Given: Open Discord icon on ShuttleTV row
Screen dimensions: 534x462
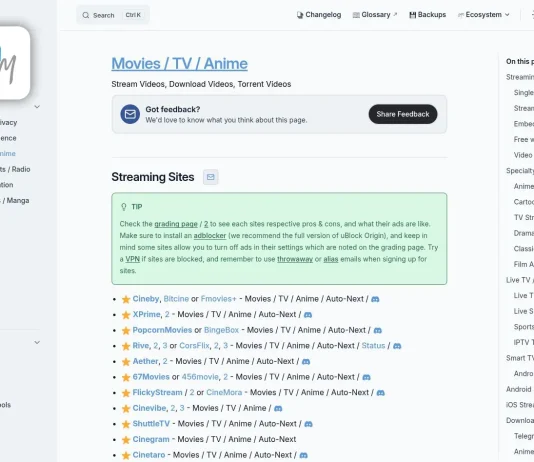Looking at the screenshot, I should [x=308, y=424].
